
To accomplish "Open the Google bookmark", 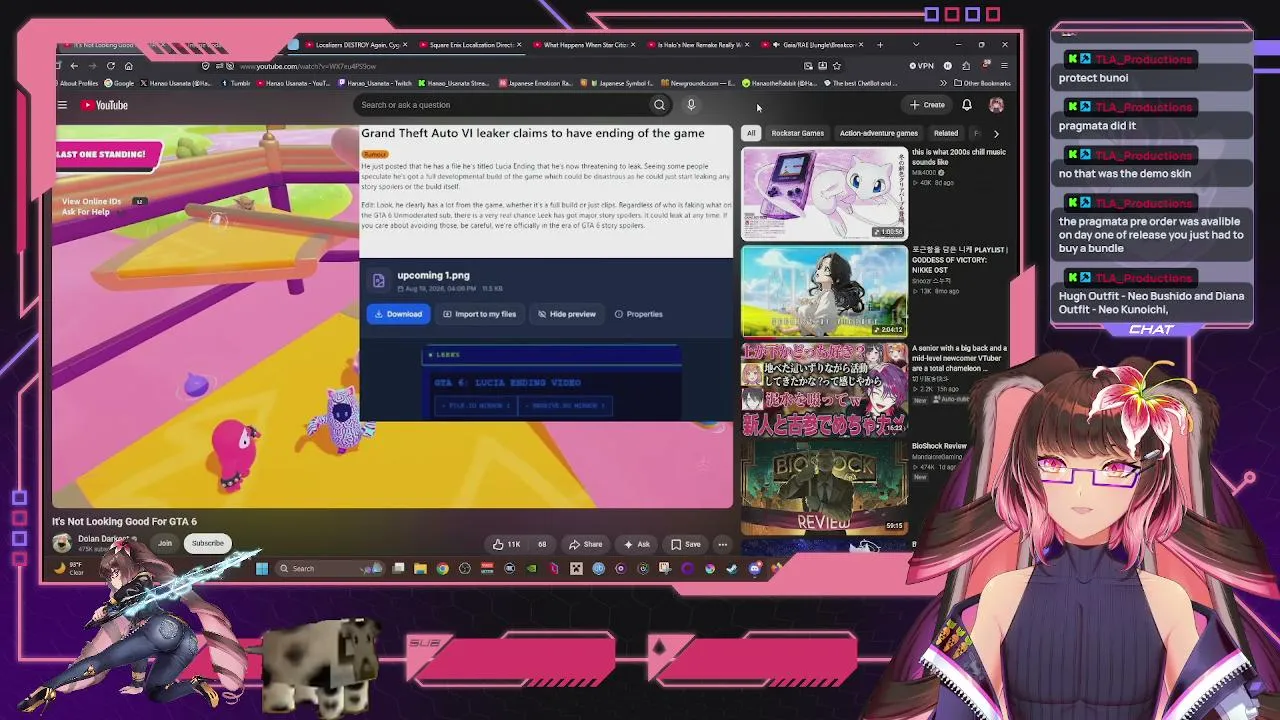I will pos(119,83).
